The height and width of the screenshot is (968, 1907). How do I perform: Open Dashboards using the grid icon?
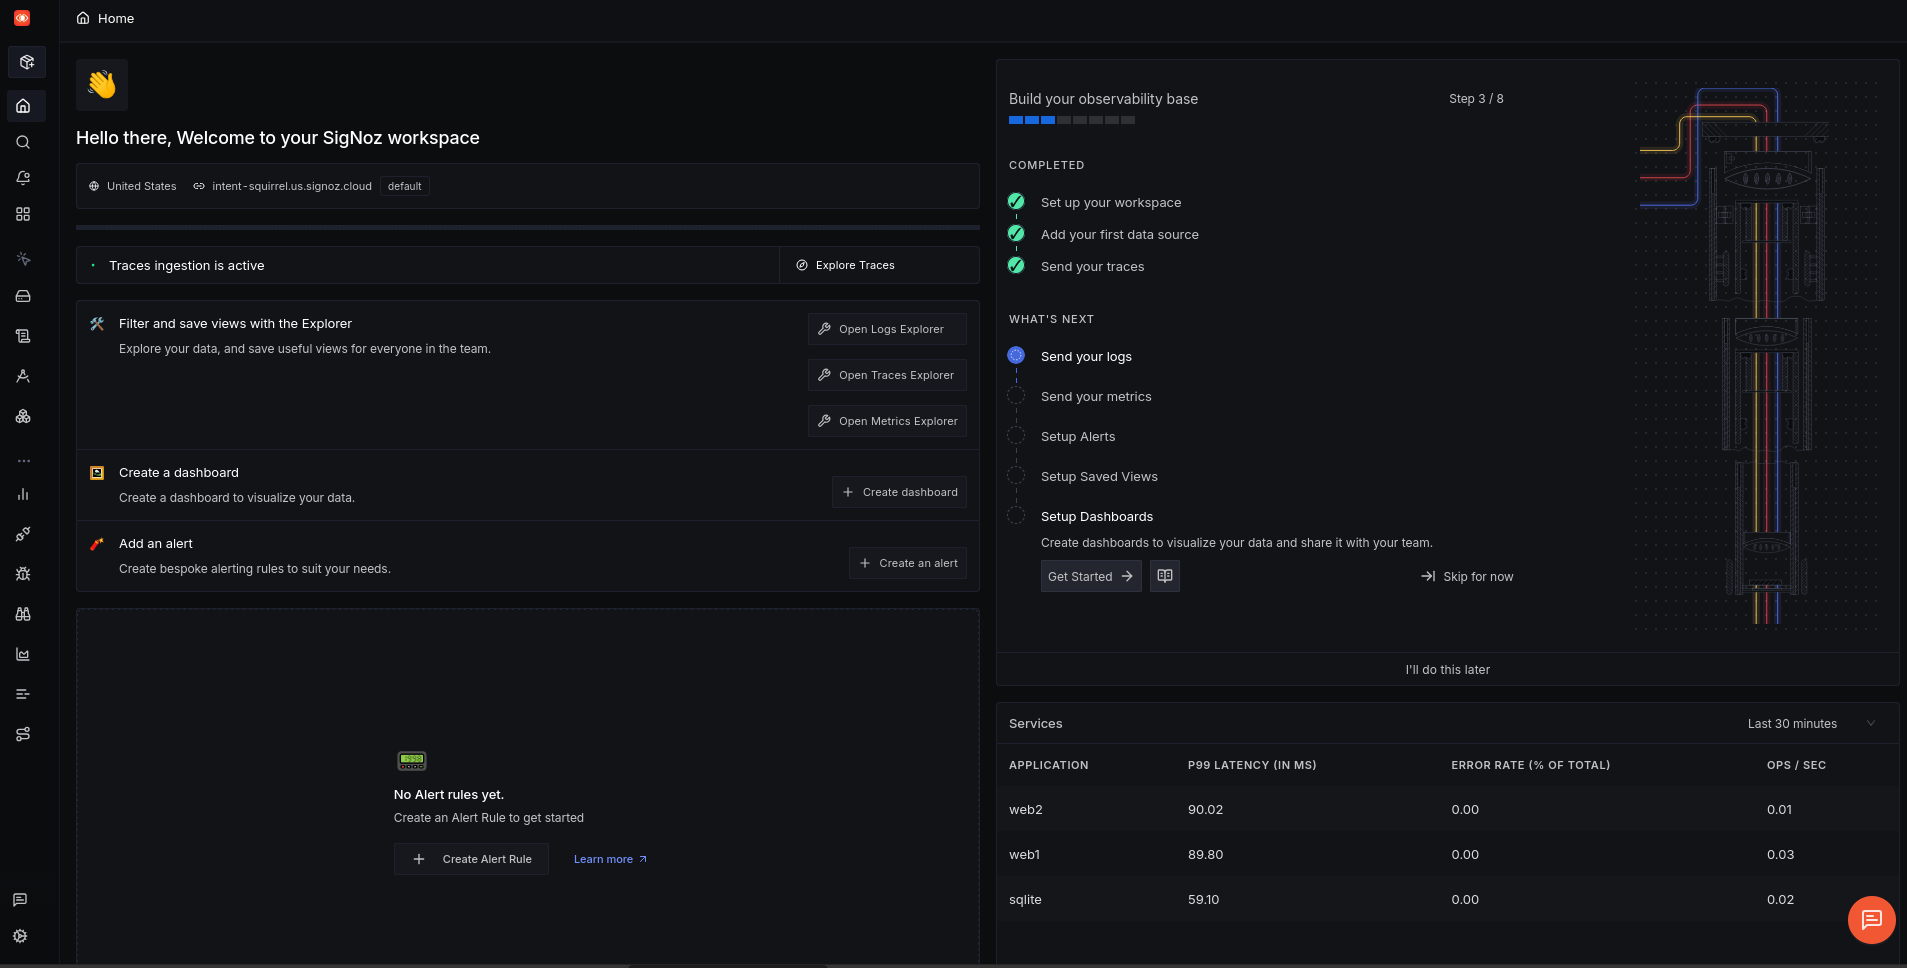point(22,214)
